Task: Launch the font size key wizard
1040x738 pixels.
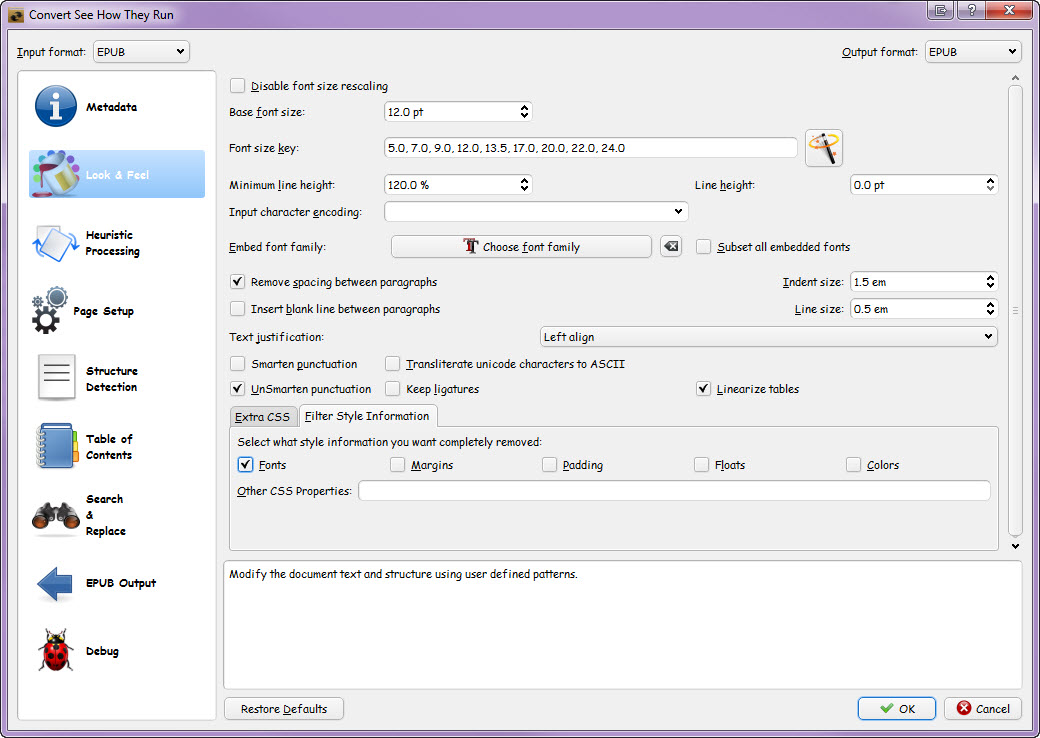Action: tap(824, 148)
